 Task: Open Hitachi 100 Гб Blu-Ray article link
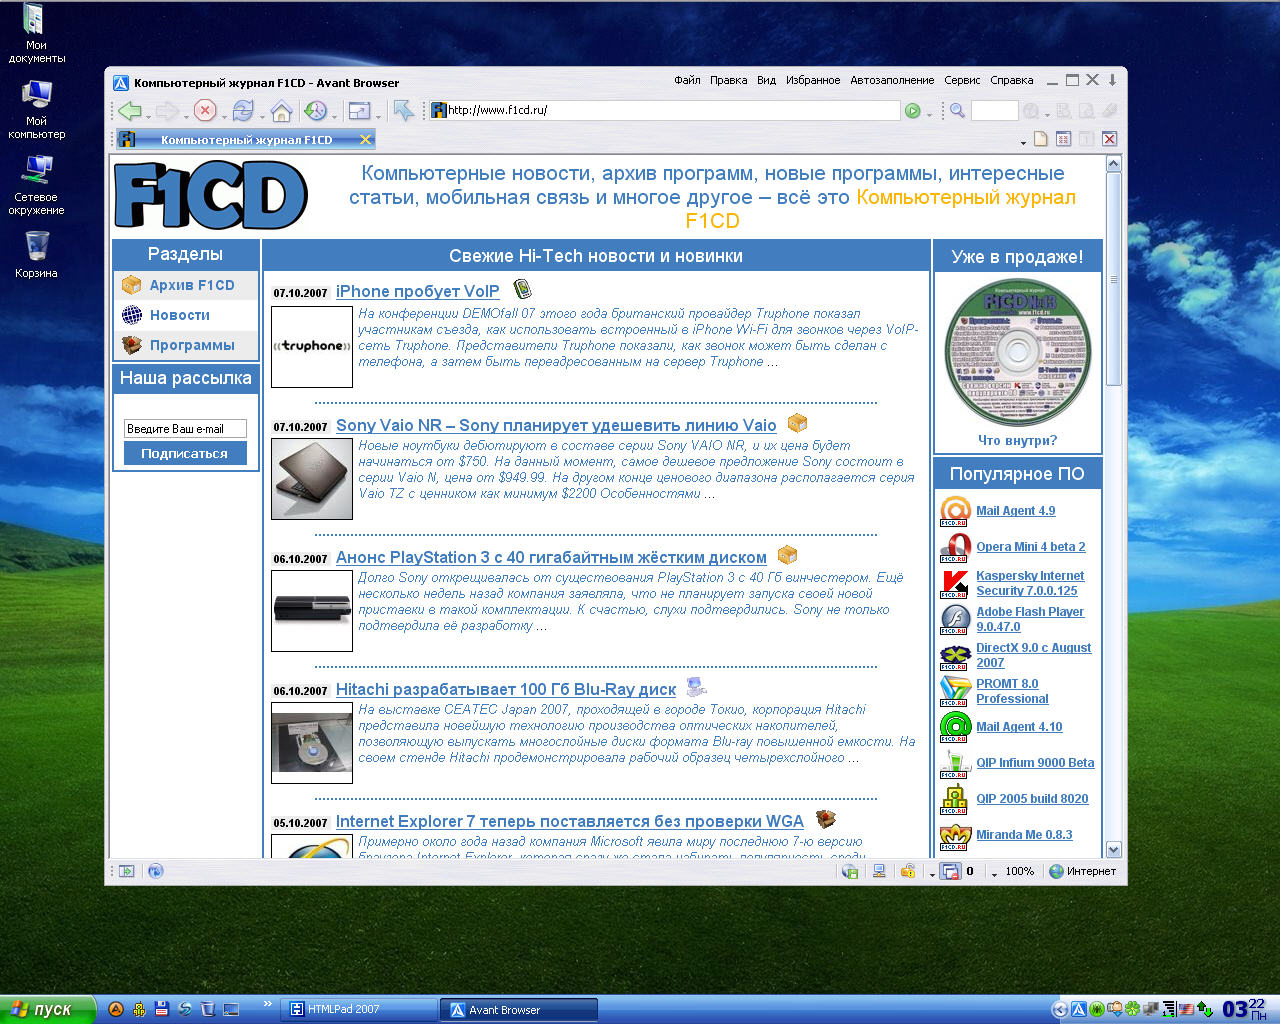506,689
